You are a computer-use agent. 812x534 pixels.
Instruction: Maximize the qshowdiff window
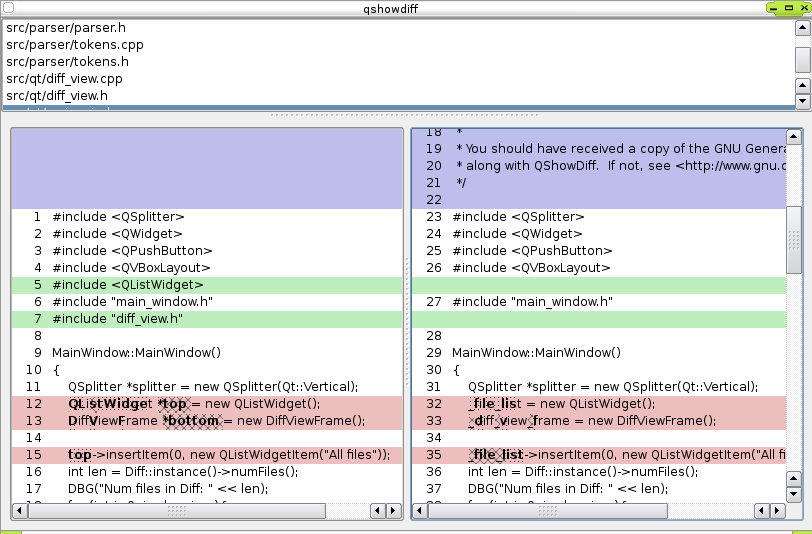tap(789, 8)
